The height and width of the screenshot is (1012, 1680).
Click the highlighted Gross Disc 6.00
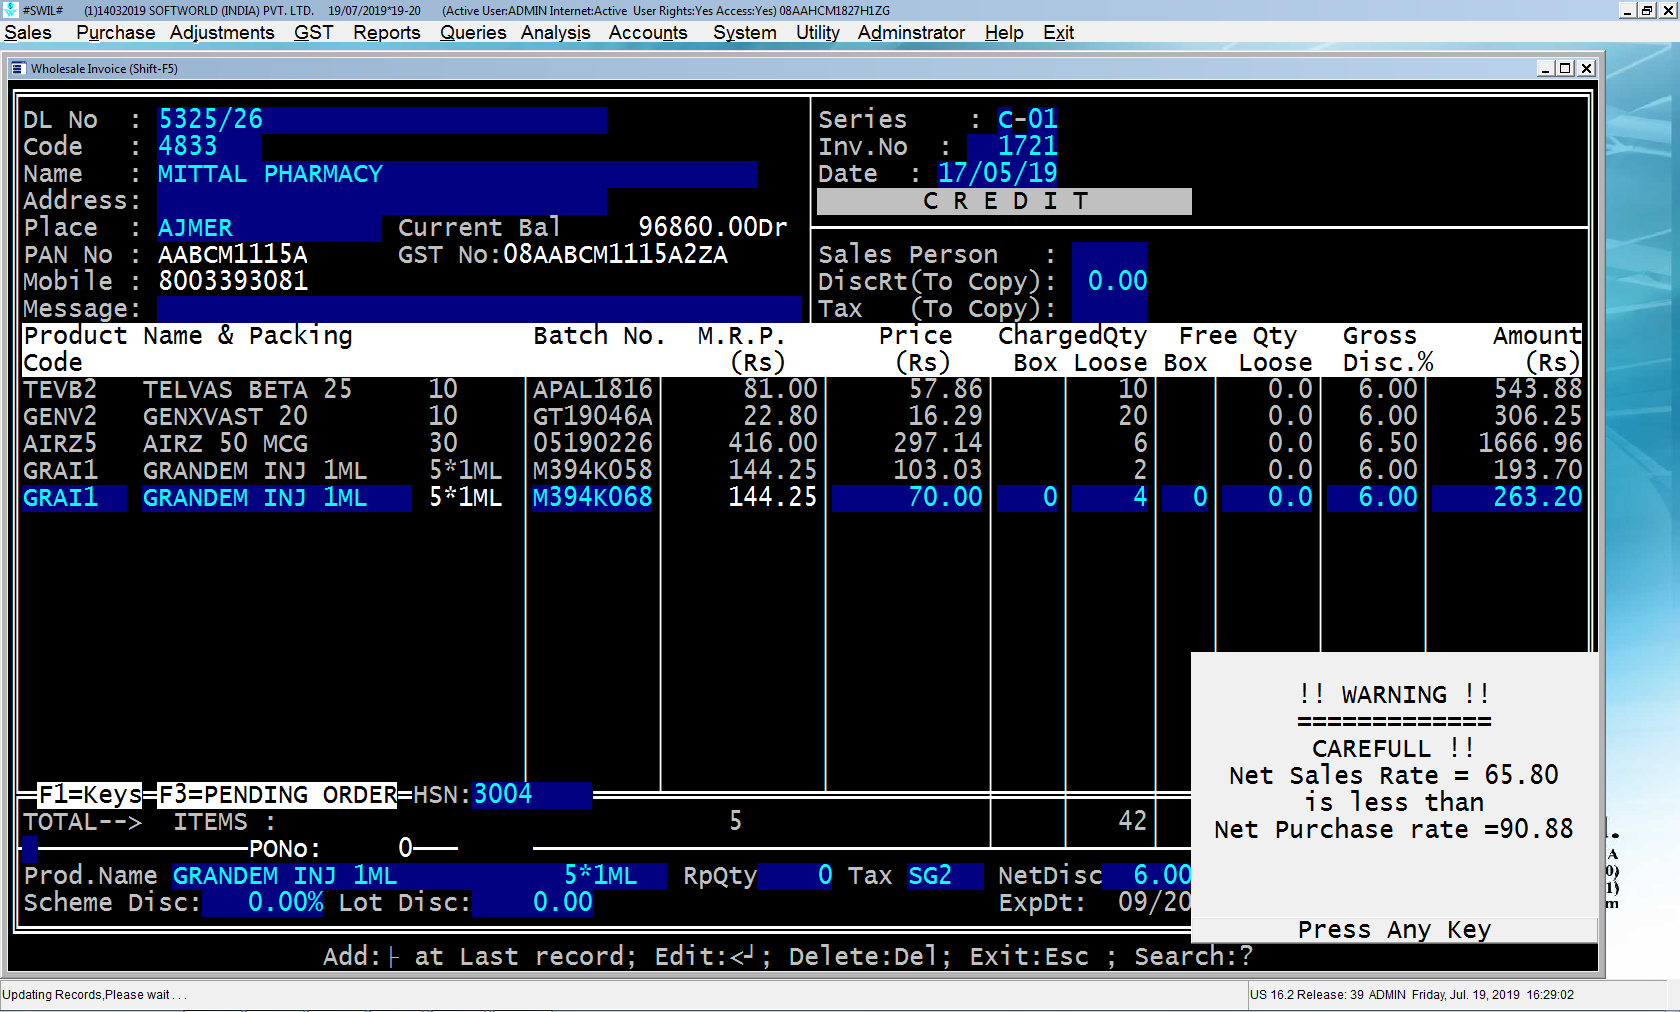1373,497
